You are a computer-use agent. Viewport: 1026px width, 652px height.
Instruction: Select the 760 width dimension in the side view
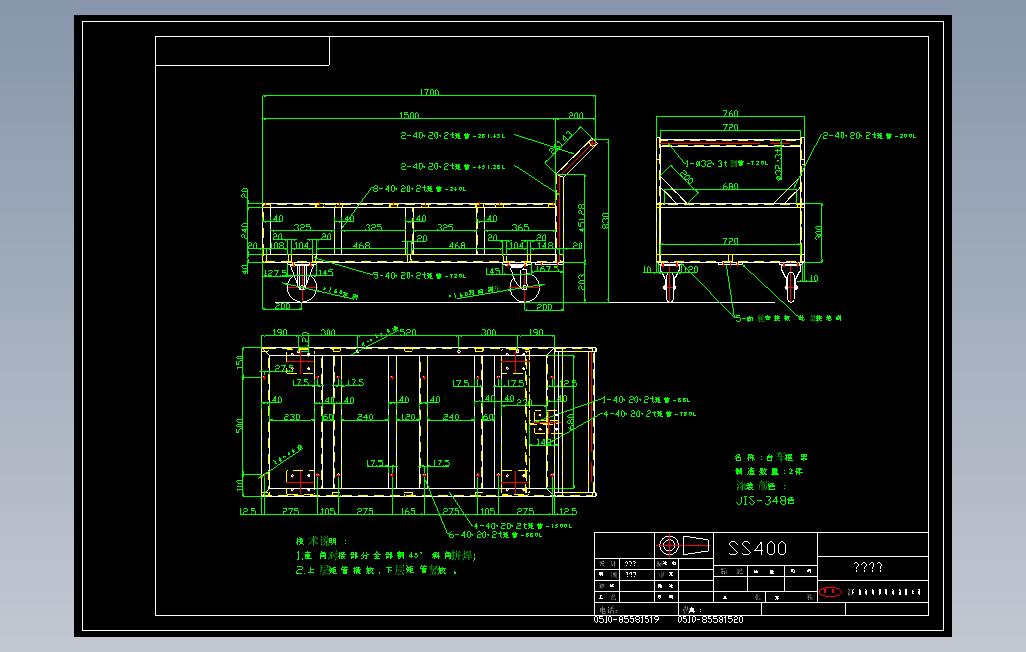730,113
